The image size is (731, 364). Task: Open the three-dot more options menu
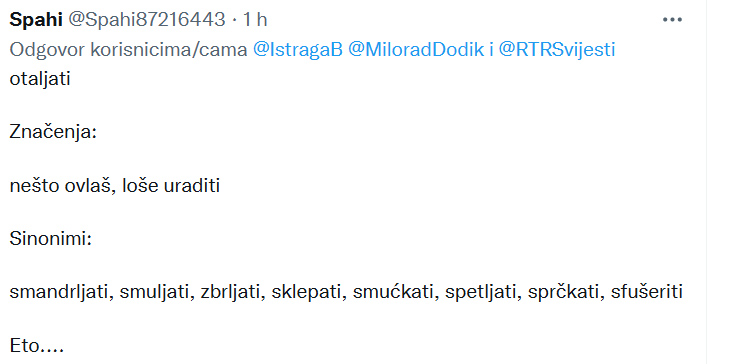click(x=672, y=20)
